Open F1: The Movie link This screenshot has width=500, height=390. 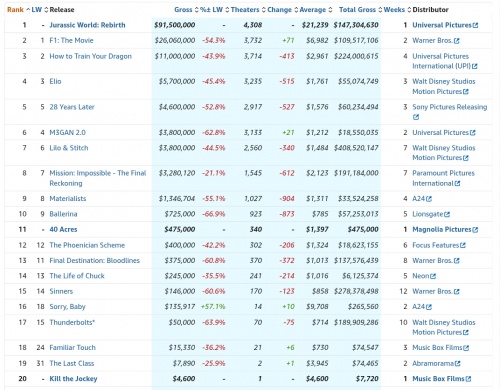click(x=71, y=40)
